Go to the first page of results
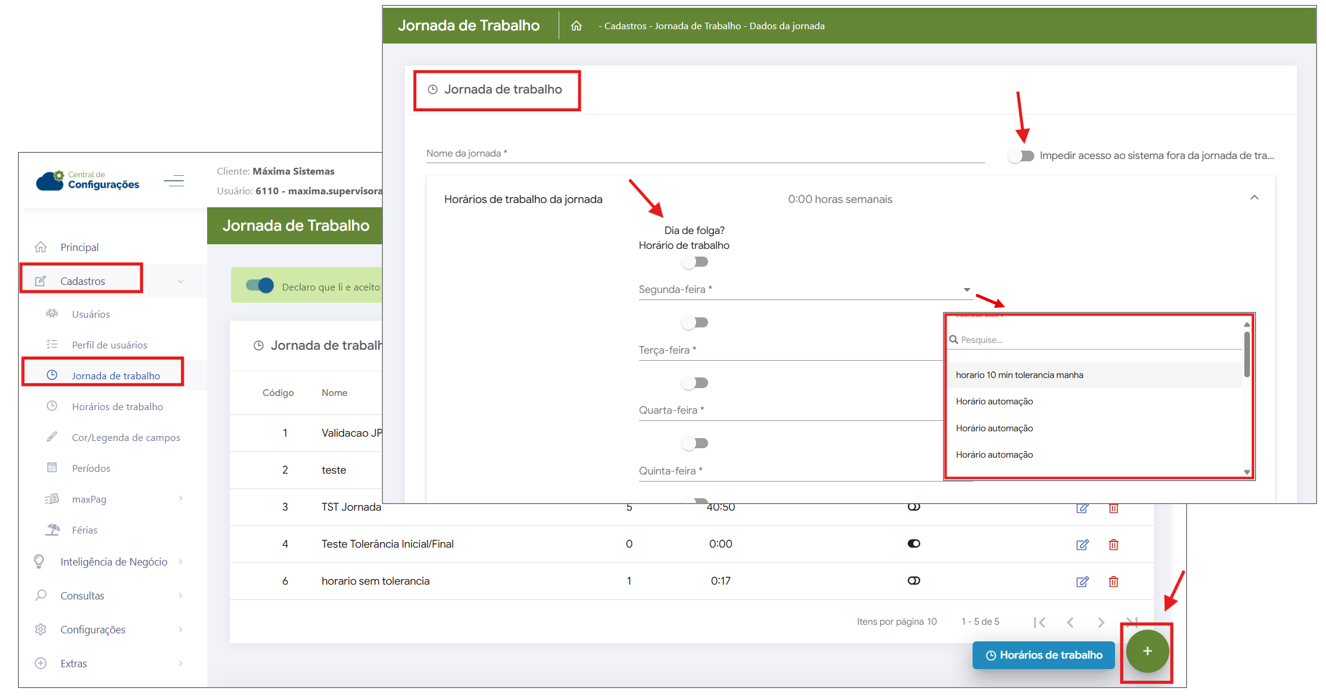Image resolution: width=1326 pixels, height=696 pixels. click(1040, 622)
